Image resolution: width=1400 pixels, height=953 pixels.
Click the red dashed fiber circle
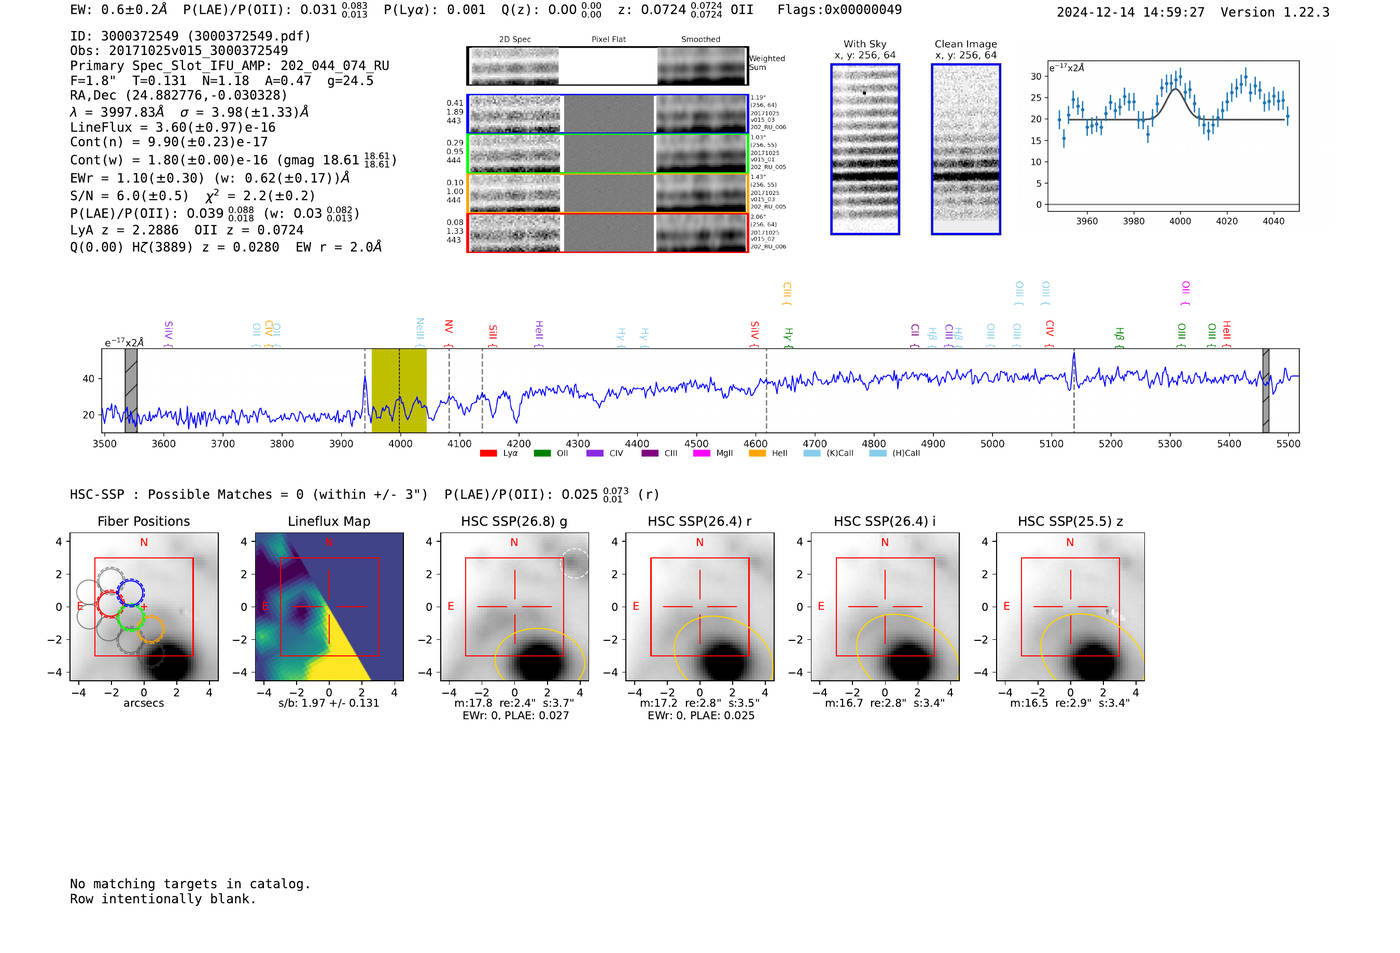tap(110, 604)
